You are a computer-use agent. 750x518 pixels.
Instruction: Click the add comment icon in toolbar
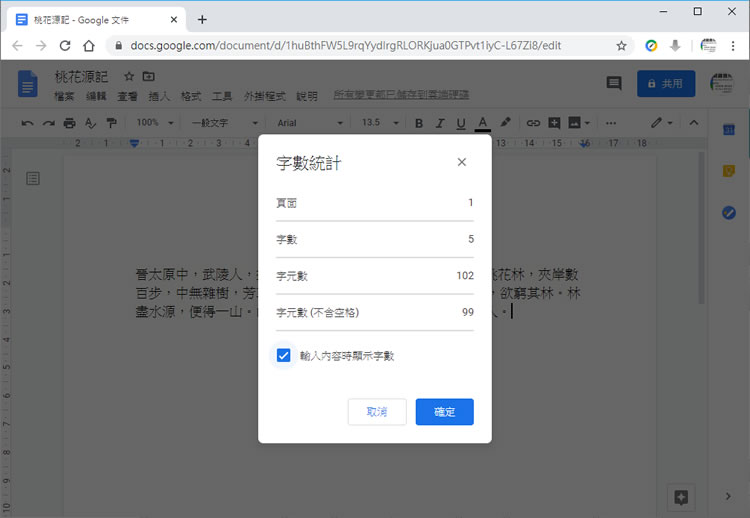coord(554,123)
